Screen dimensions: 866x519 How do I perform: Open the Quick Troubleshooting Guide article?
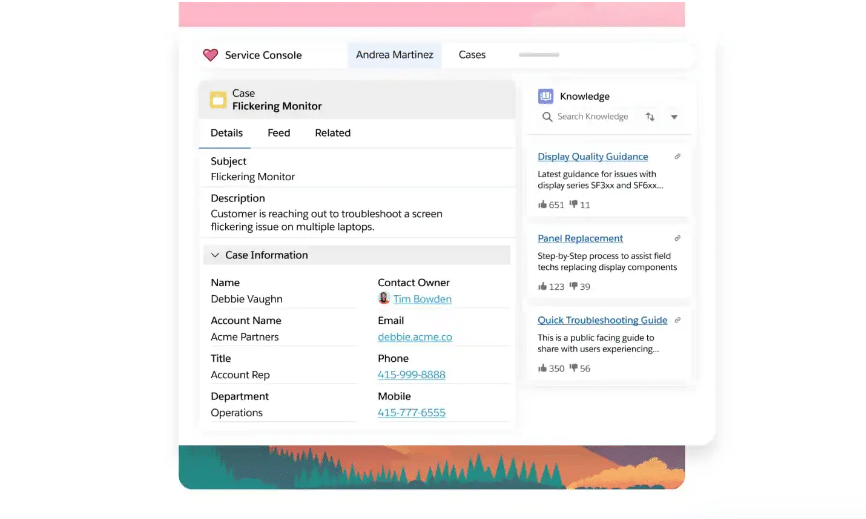tap(602, 320)
